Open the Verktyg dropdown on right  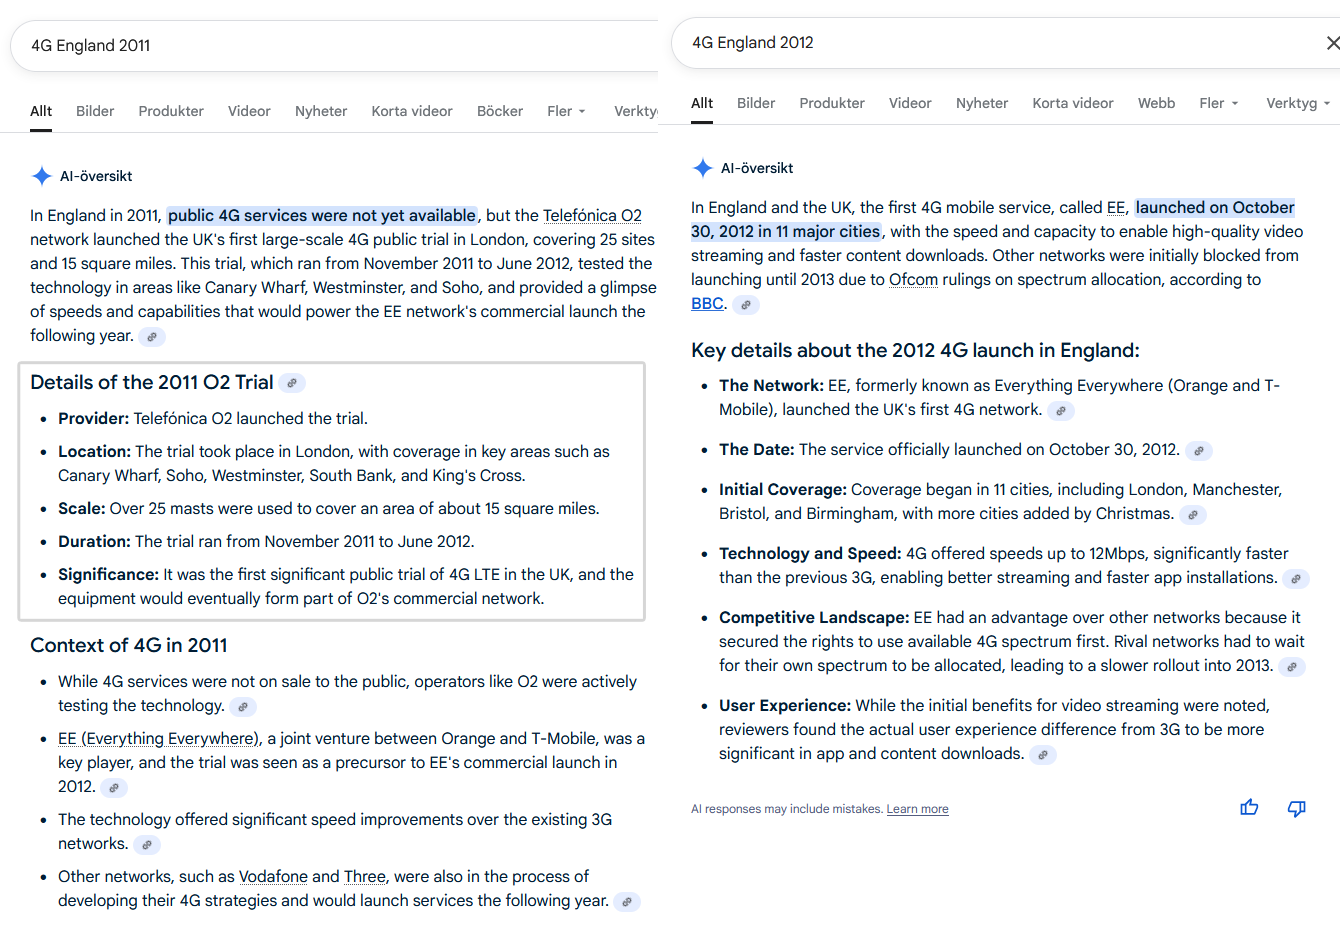coord(1298,103)
